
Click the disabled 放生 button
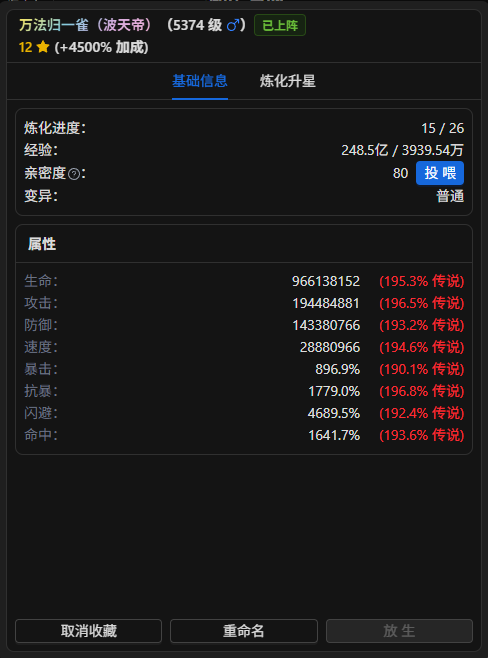pos(399,631)
